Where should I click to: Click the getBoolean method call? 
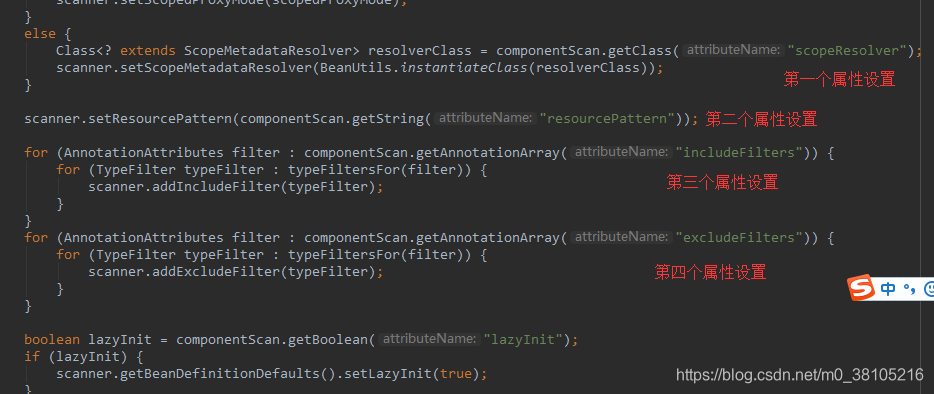click(x=327, y=340)
